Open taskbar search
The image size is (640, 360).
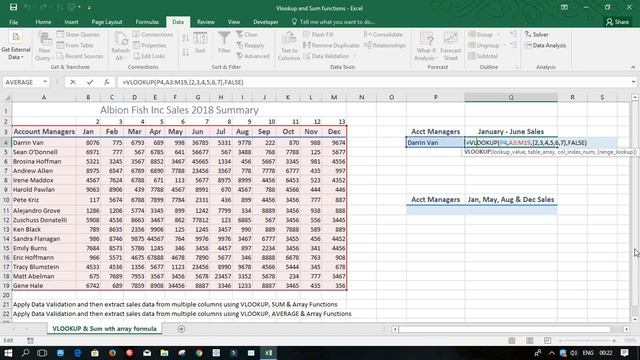click(25, 353)
